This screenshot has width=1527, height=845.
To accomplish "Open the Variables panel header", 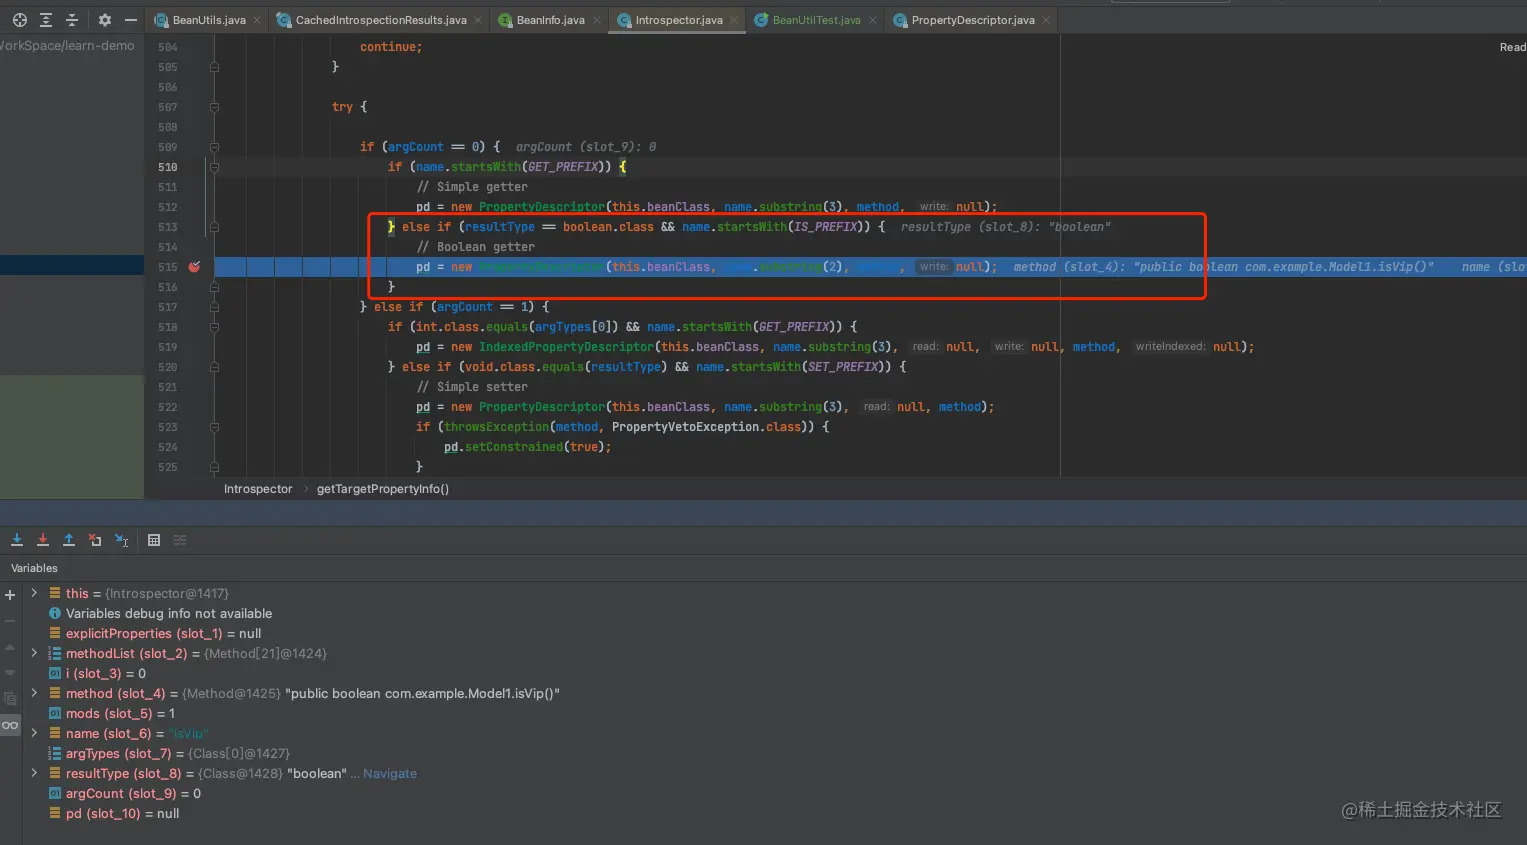I will 34,568.
